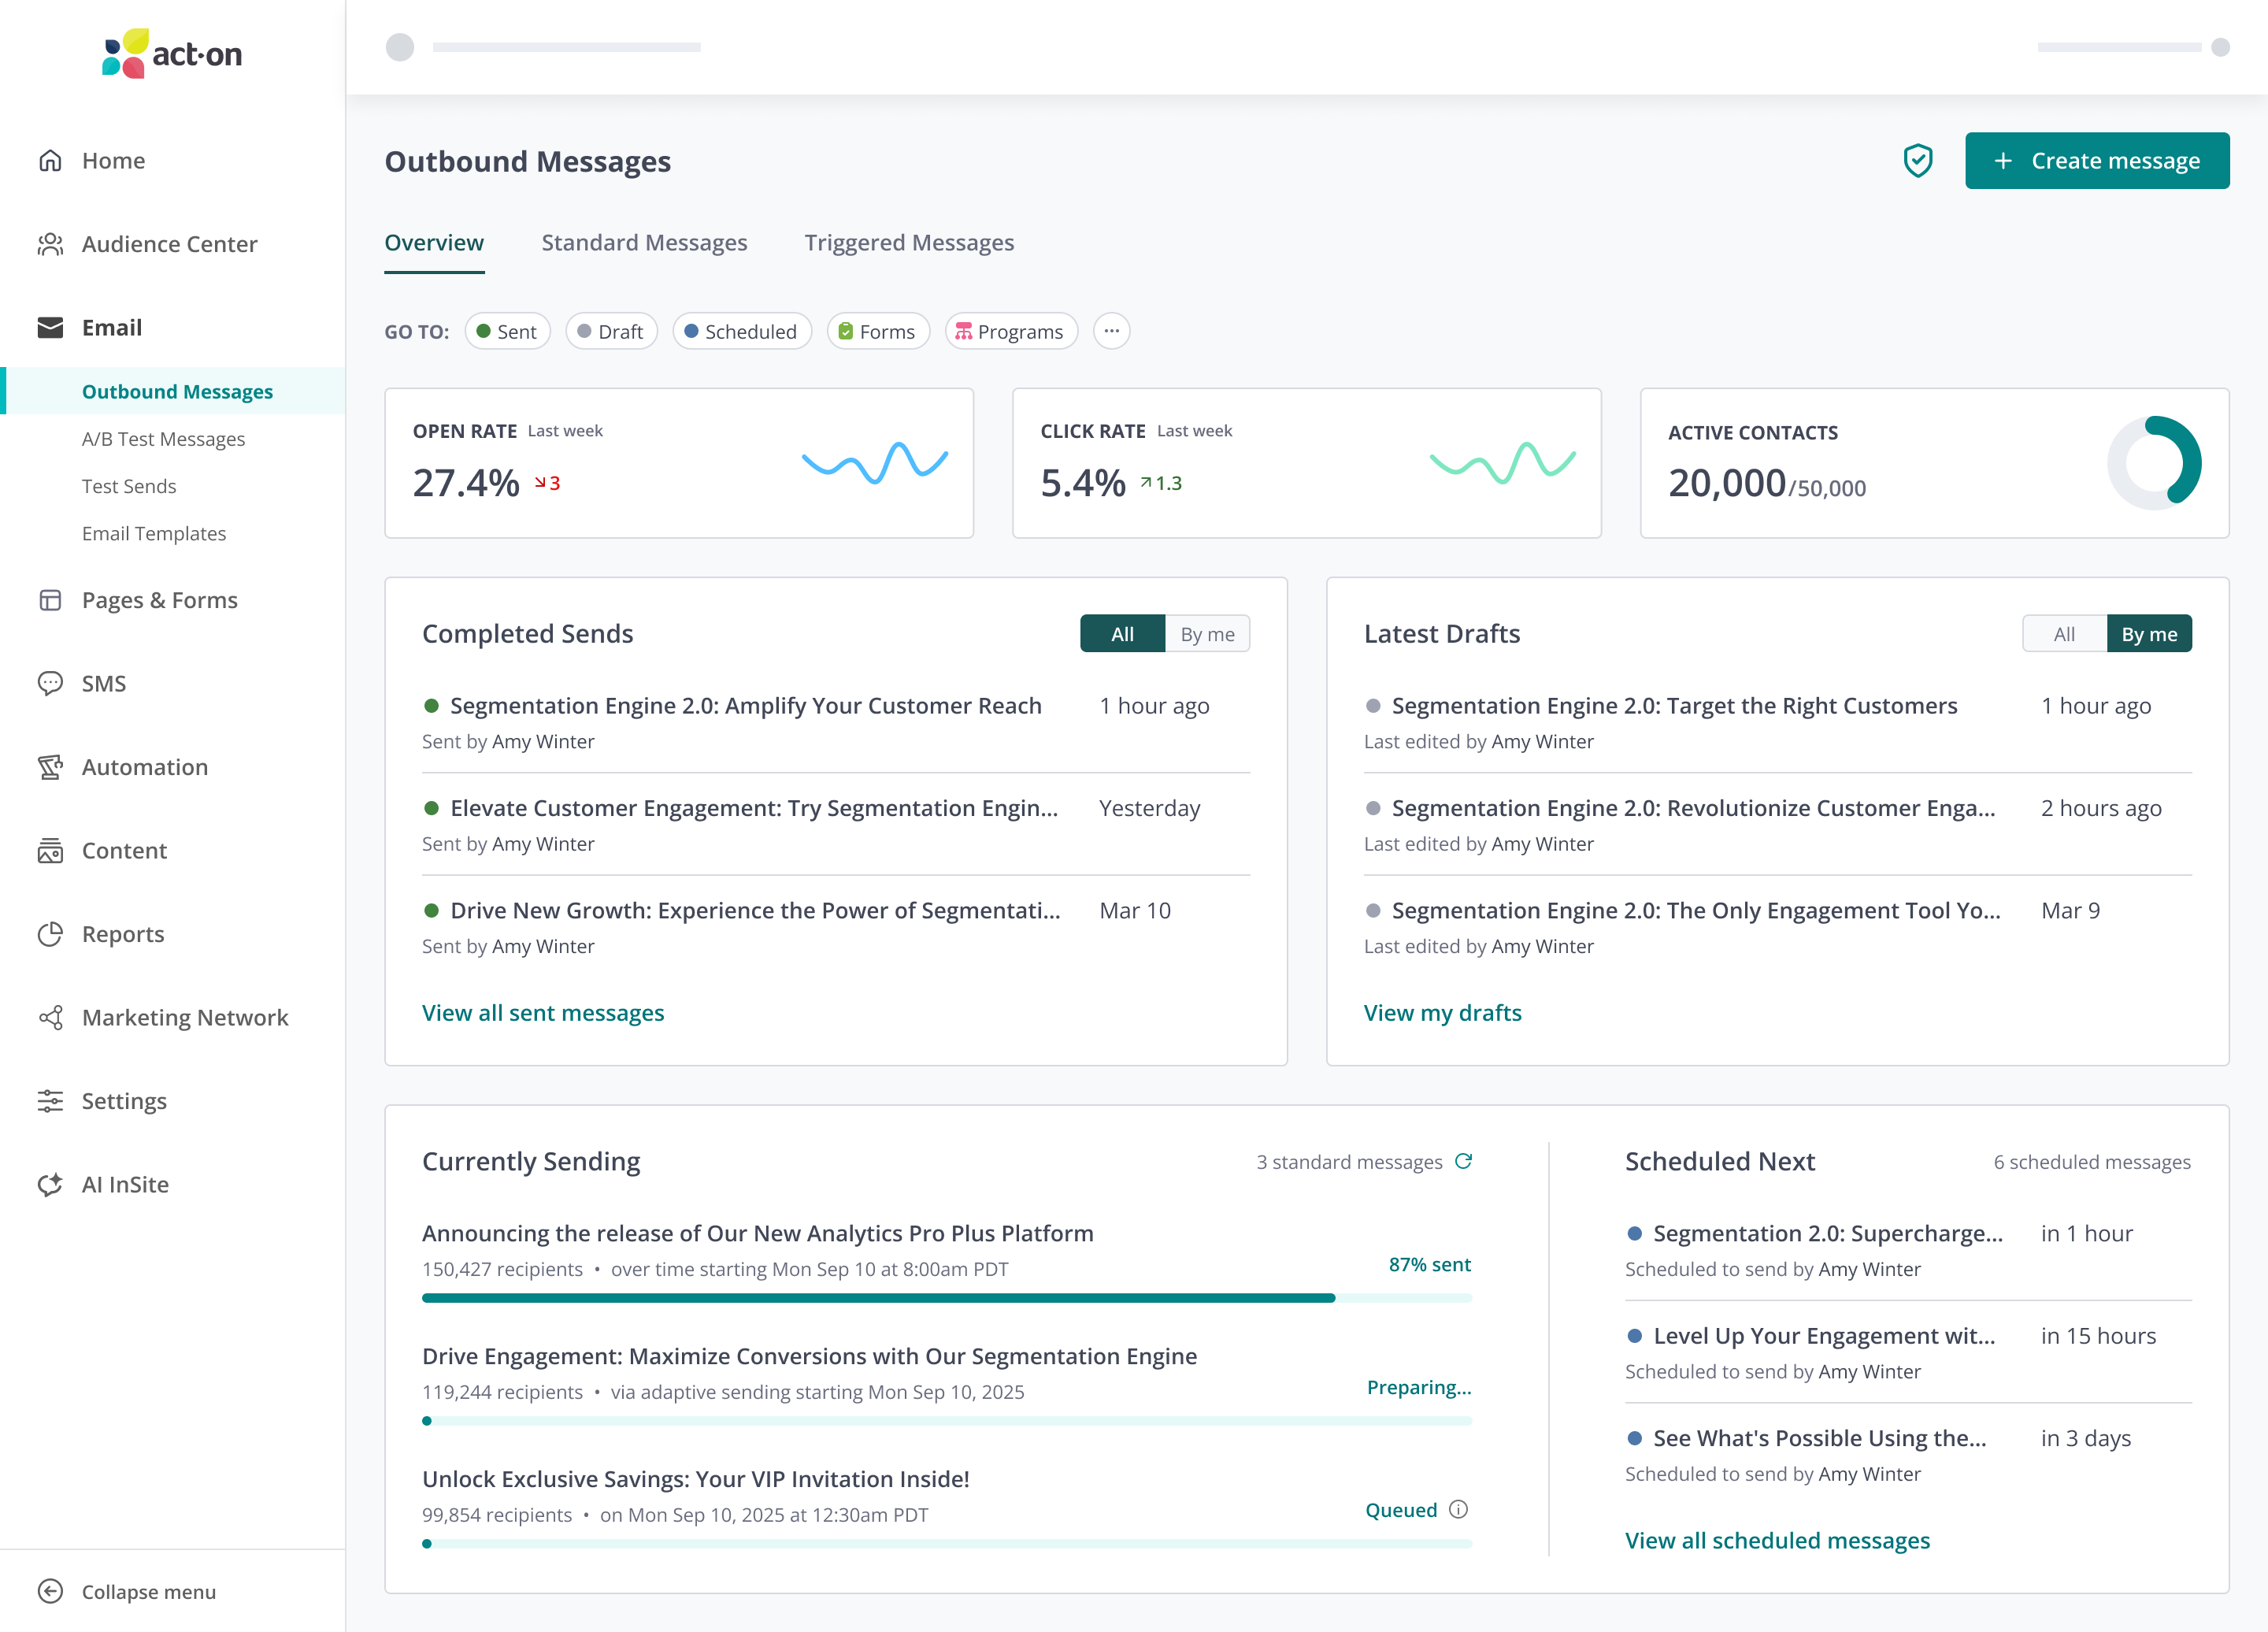This screenshot has width=2268, height=1632.
Task: Open 'The Only Engagement Tool' draft
Action: [1696, 910]
